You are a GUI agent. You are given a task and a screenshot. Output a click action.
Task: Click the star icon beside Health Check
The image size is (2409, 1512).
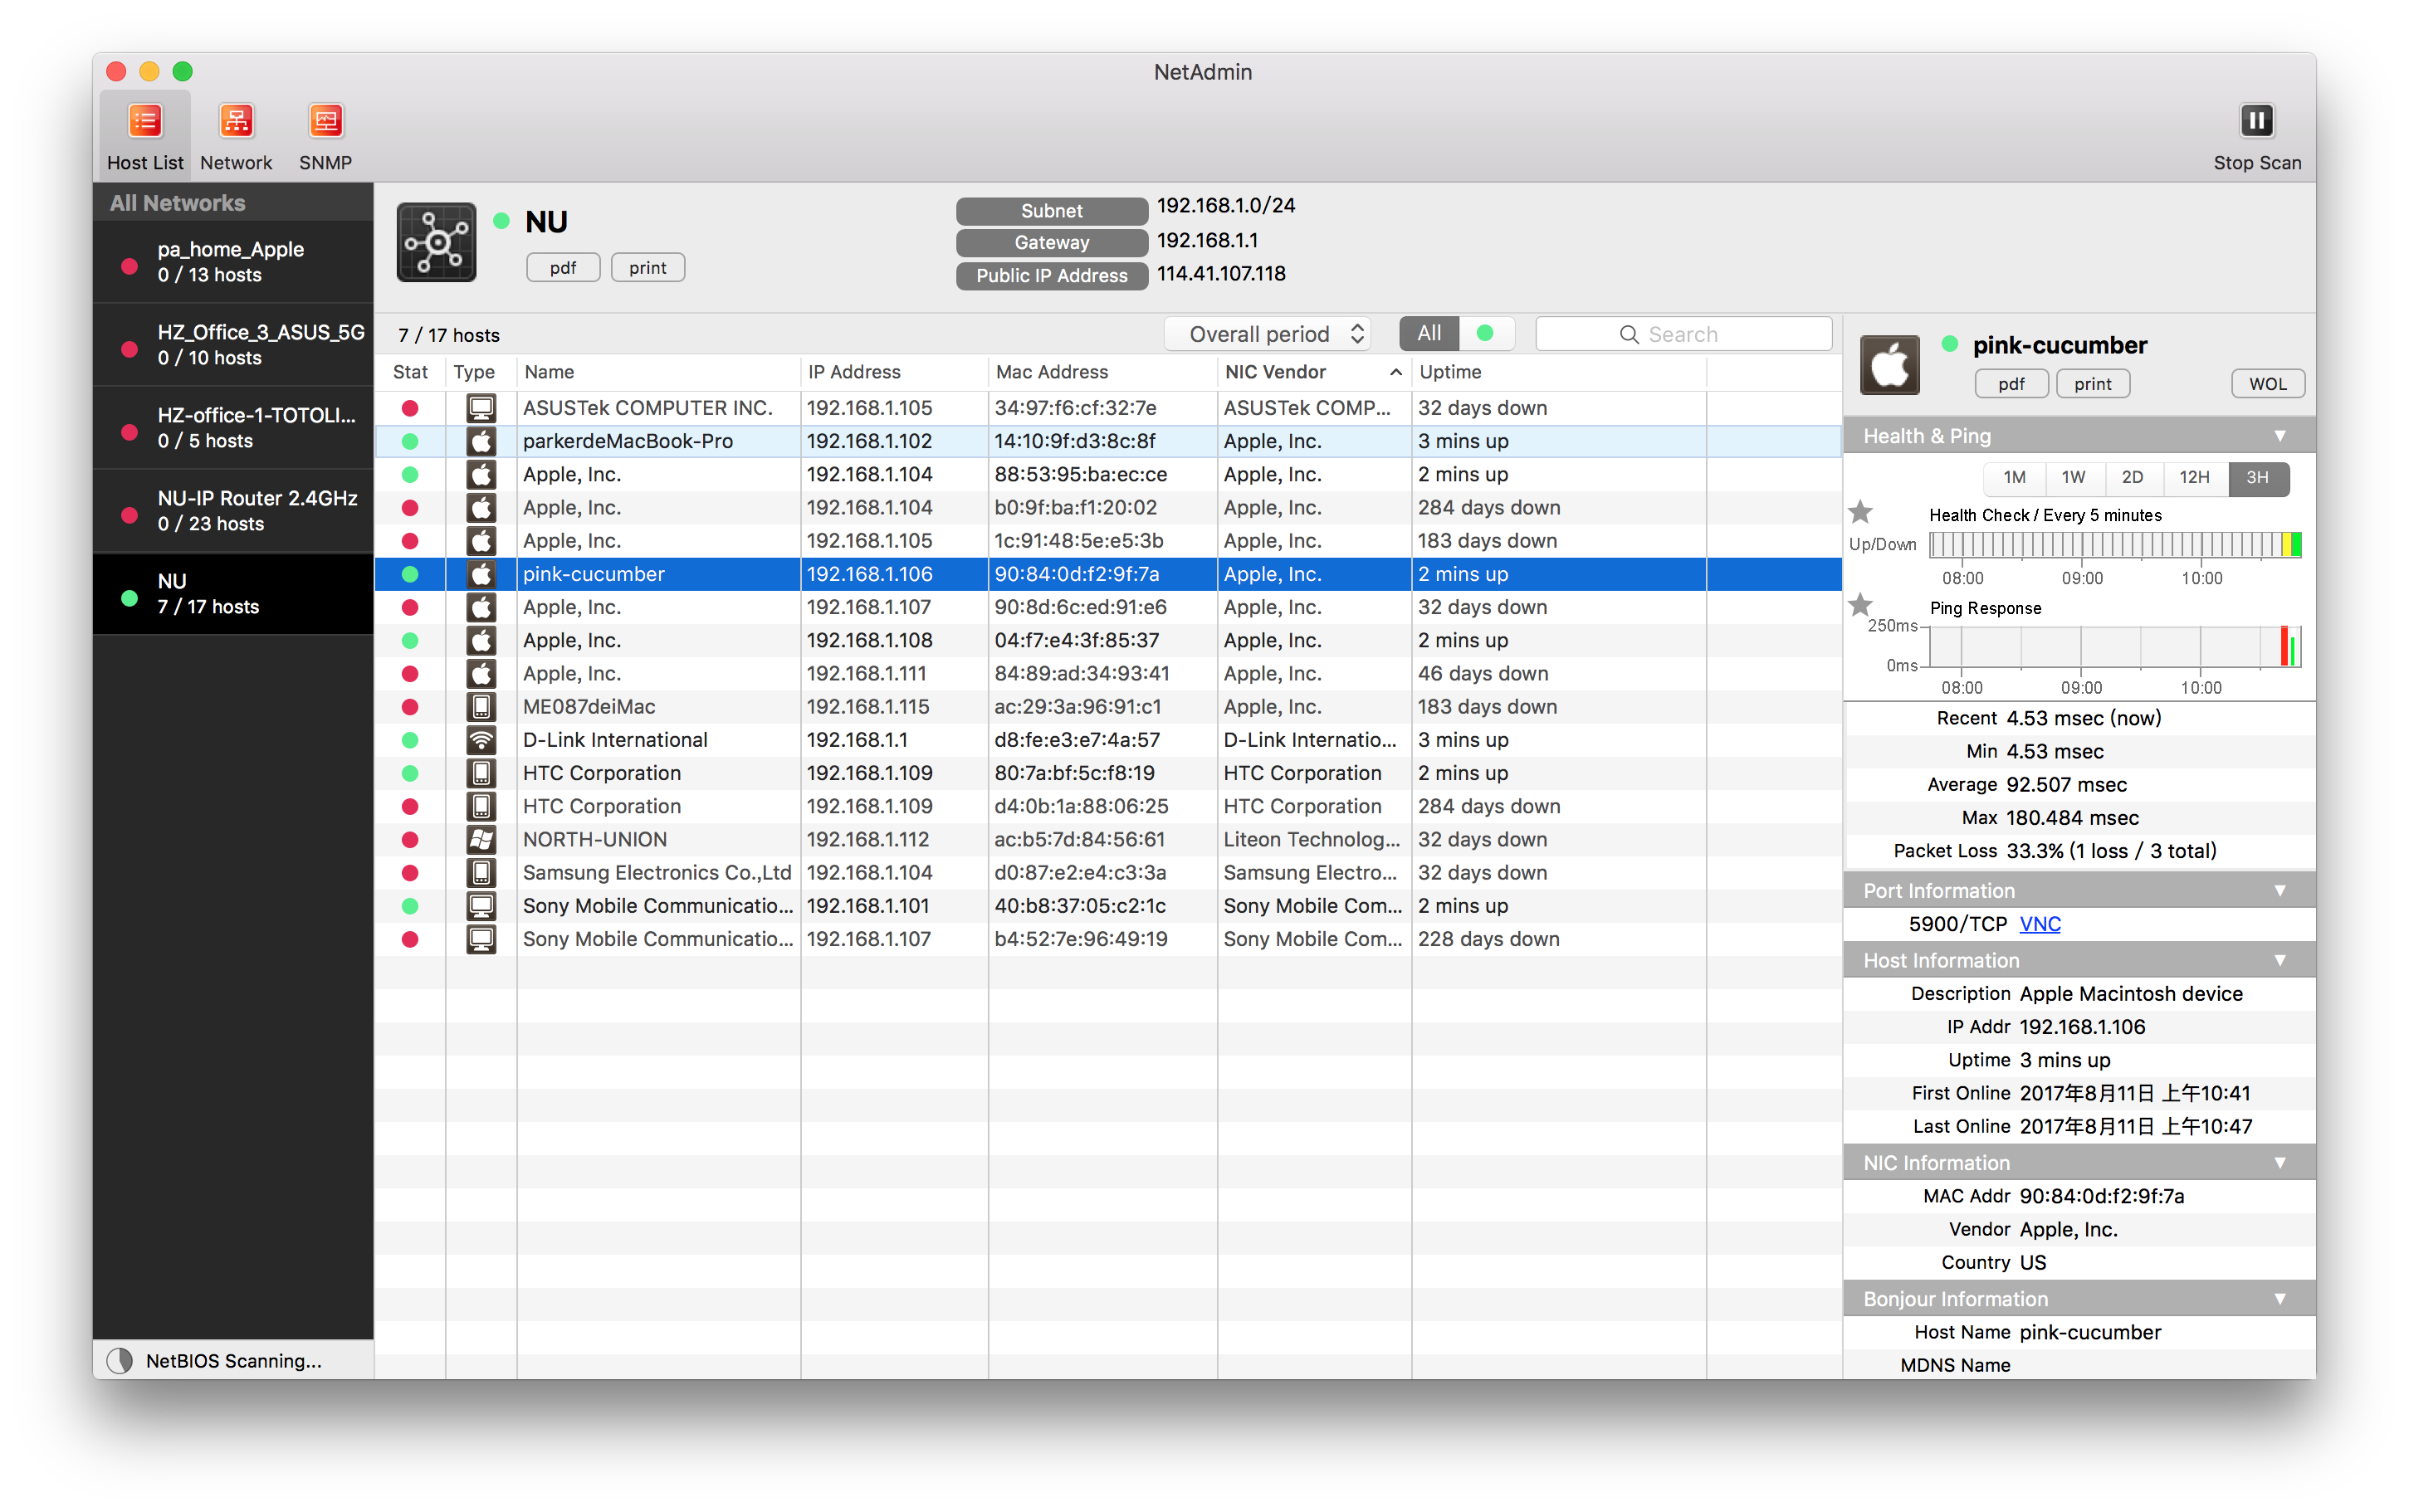tap(1860, 513)
